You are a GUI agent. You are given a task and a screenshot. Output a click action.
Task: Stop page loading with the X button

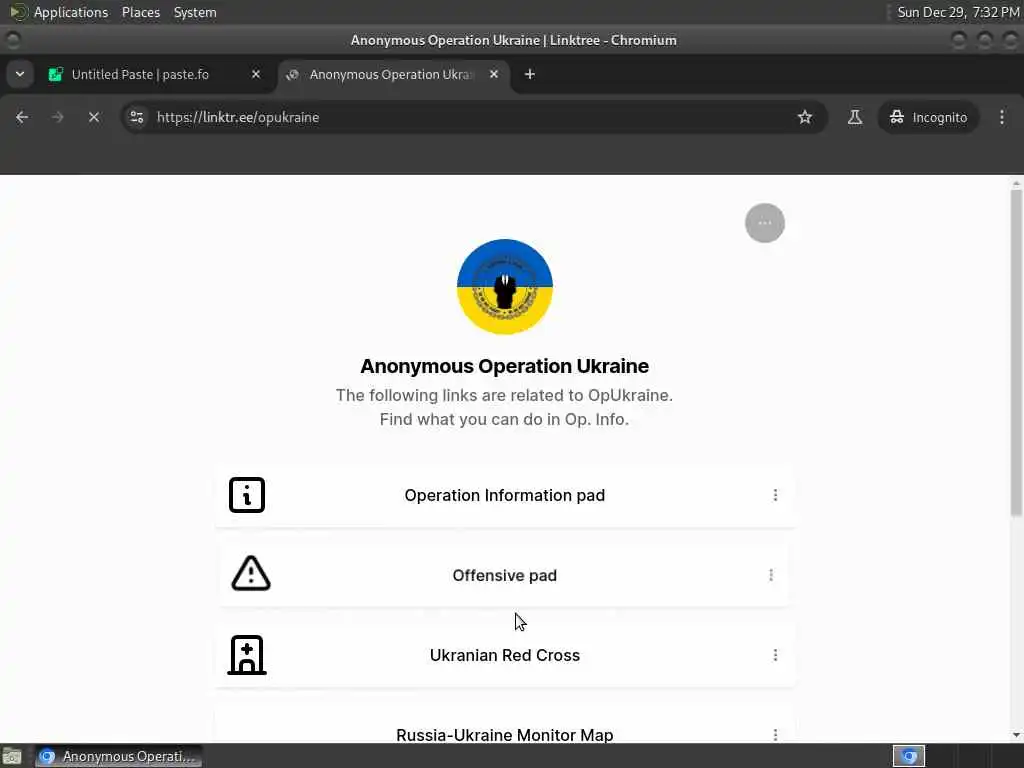tap(94, 118)
